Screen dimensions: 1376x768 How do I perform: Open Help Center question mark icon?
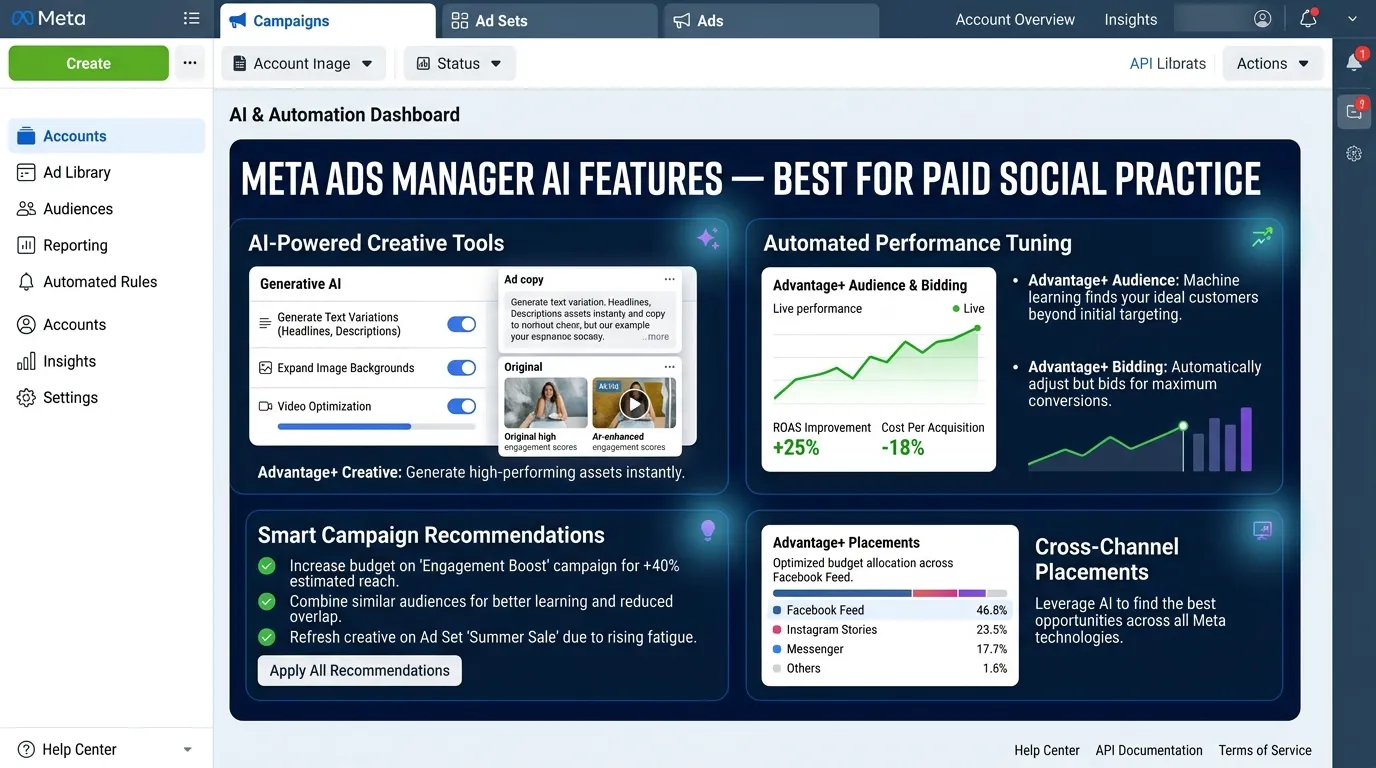26,749
